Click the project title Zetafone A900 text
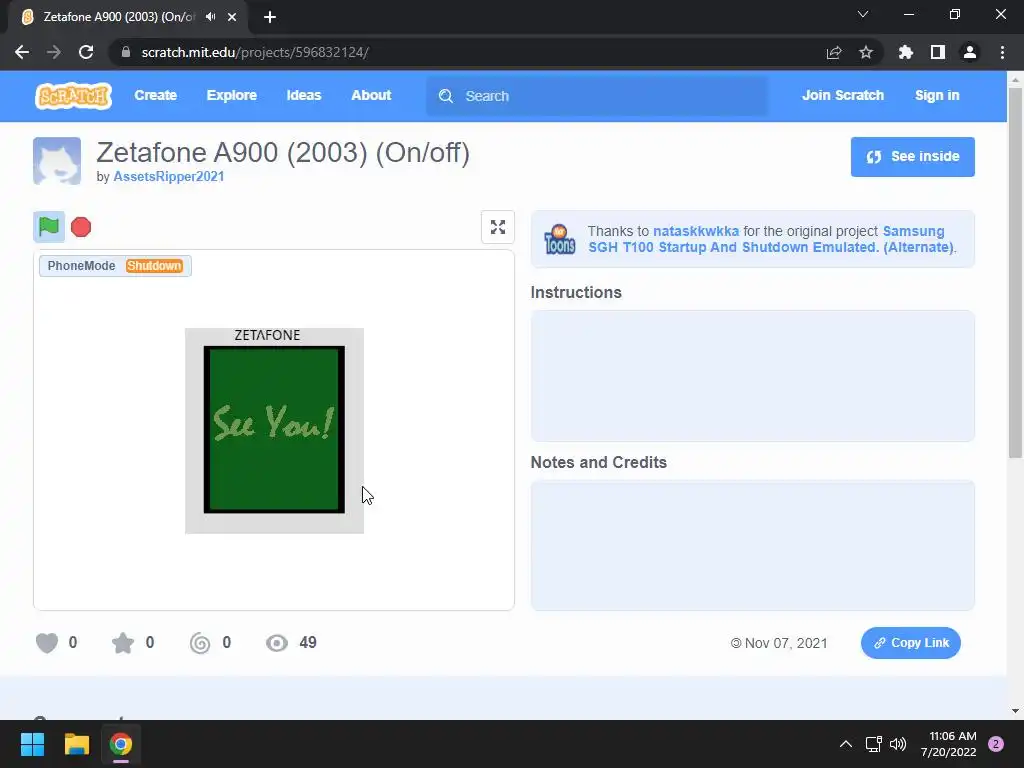The height and width of the screenshot is (768, 1024). (283, 153)
